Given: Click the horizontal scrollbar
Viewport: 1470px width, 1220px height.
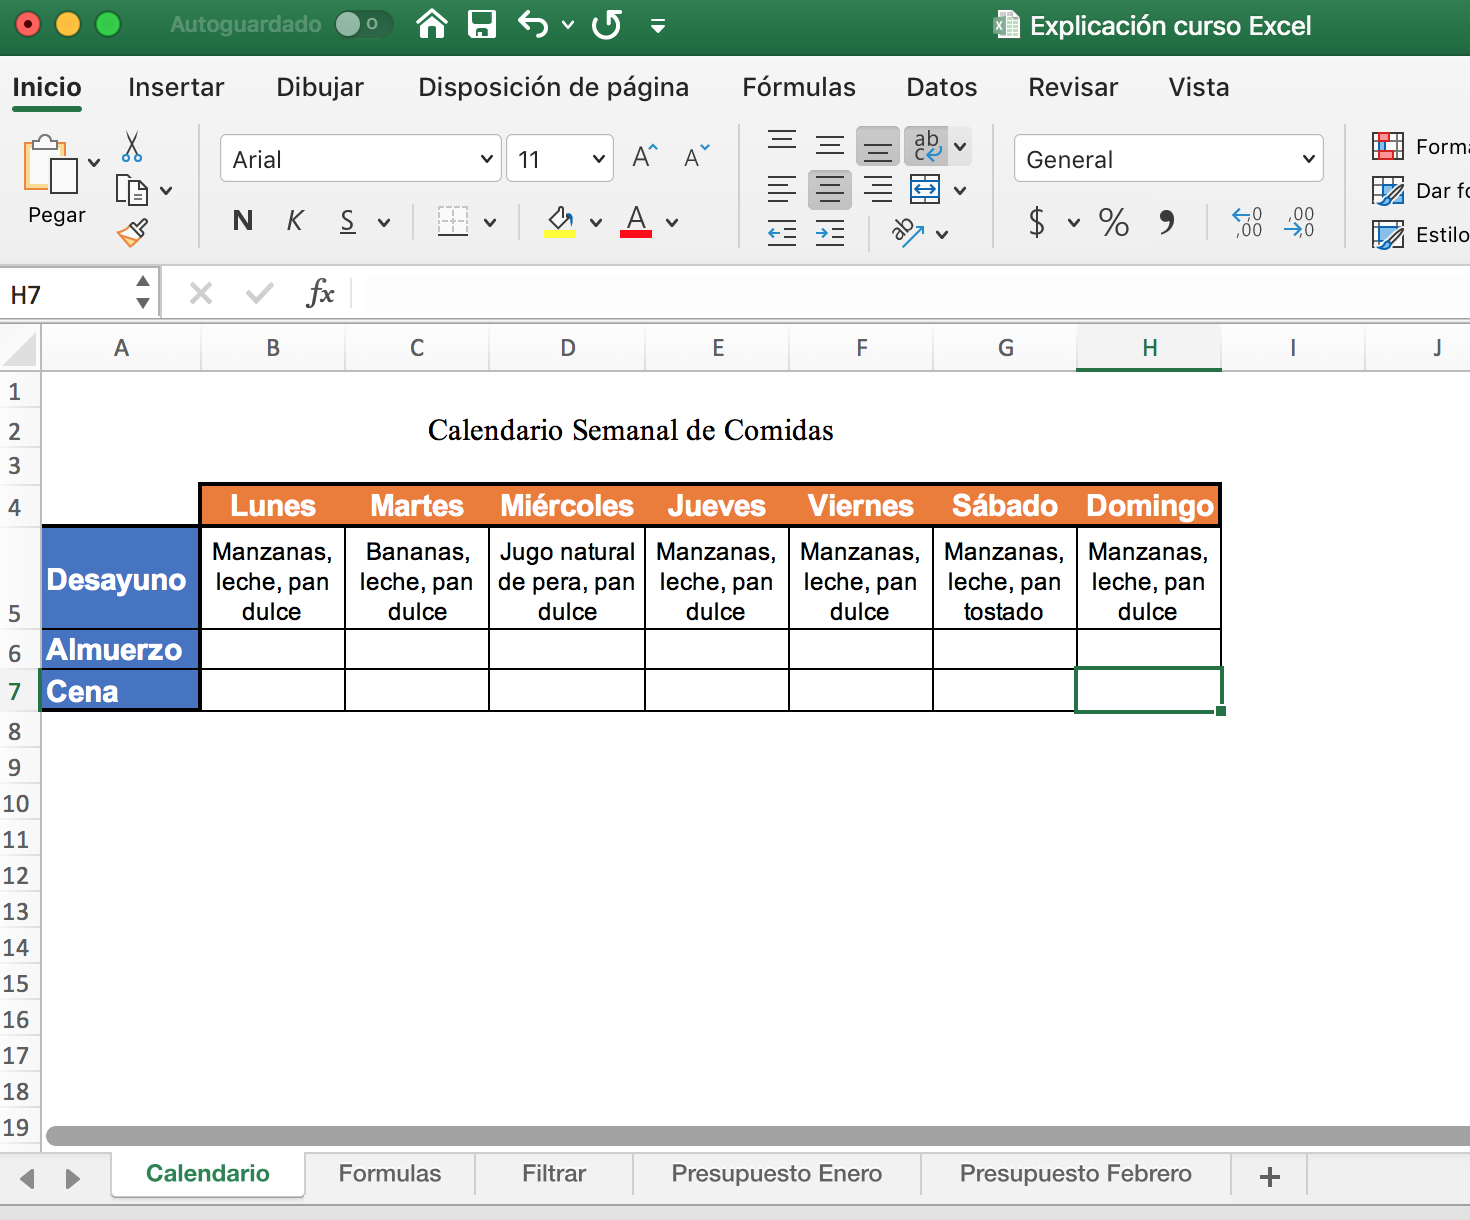Looking at the screenshot, I should pyautogui.click(x=757, y=1136).
